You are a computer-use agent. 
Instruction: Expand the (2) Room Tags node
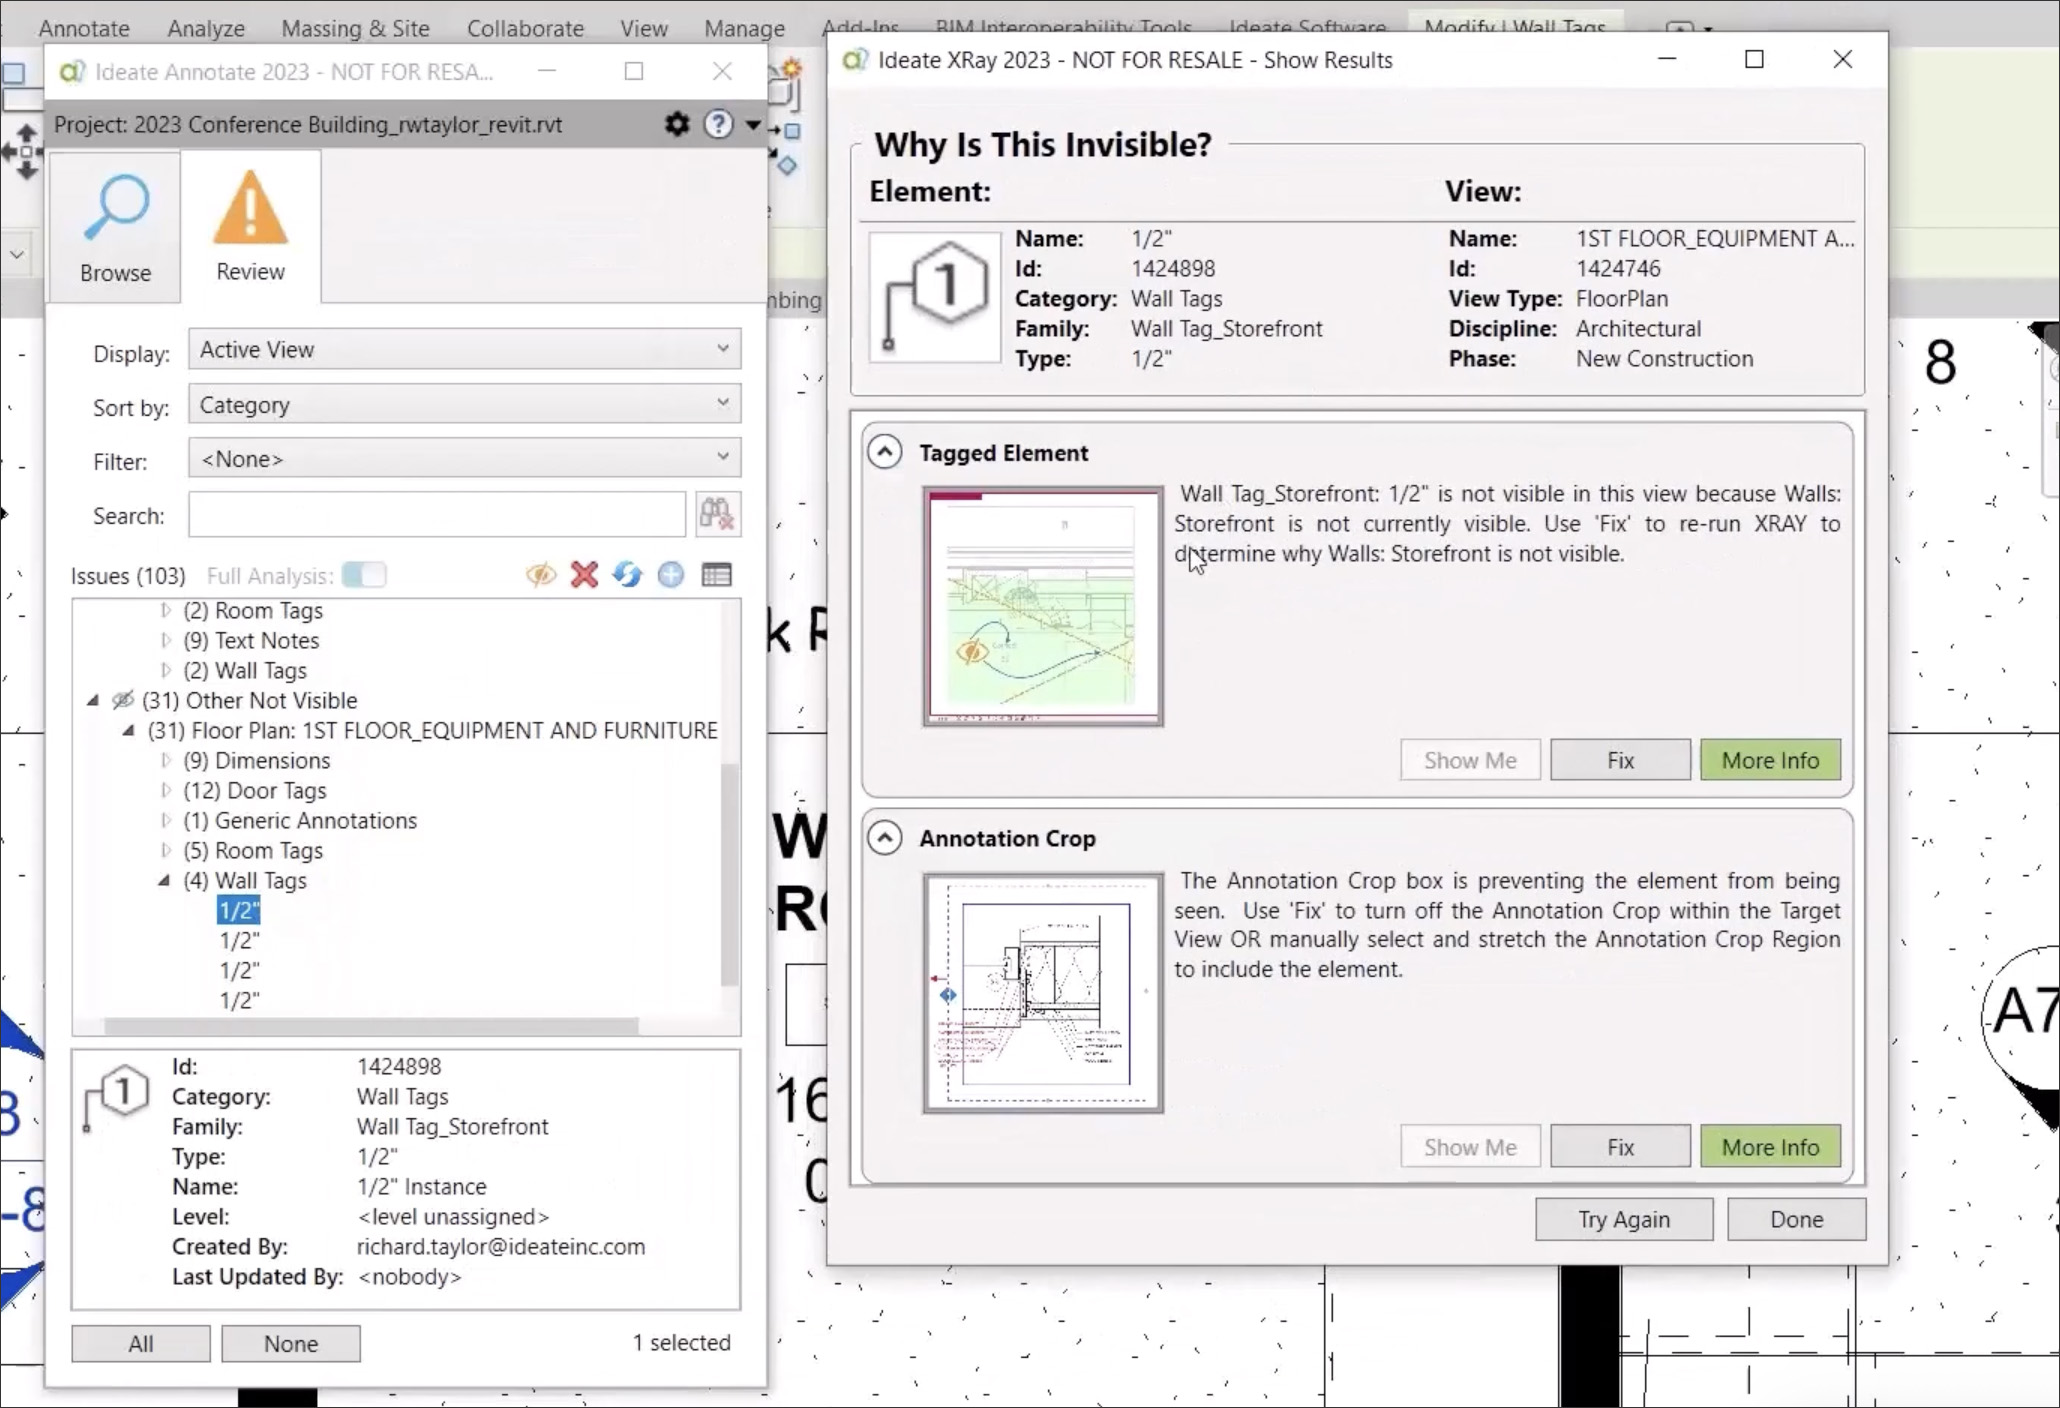point(166,610)
